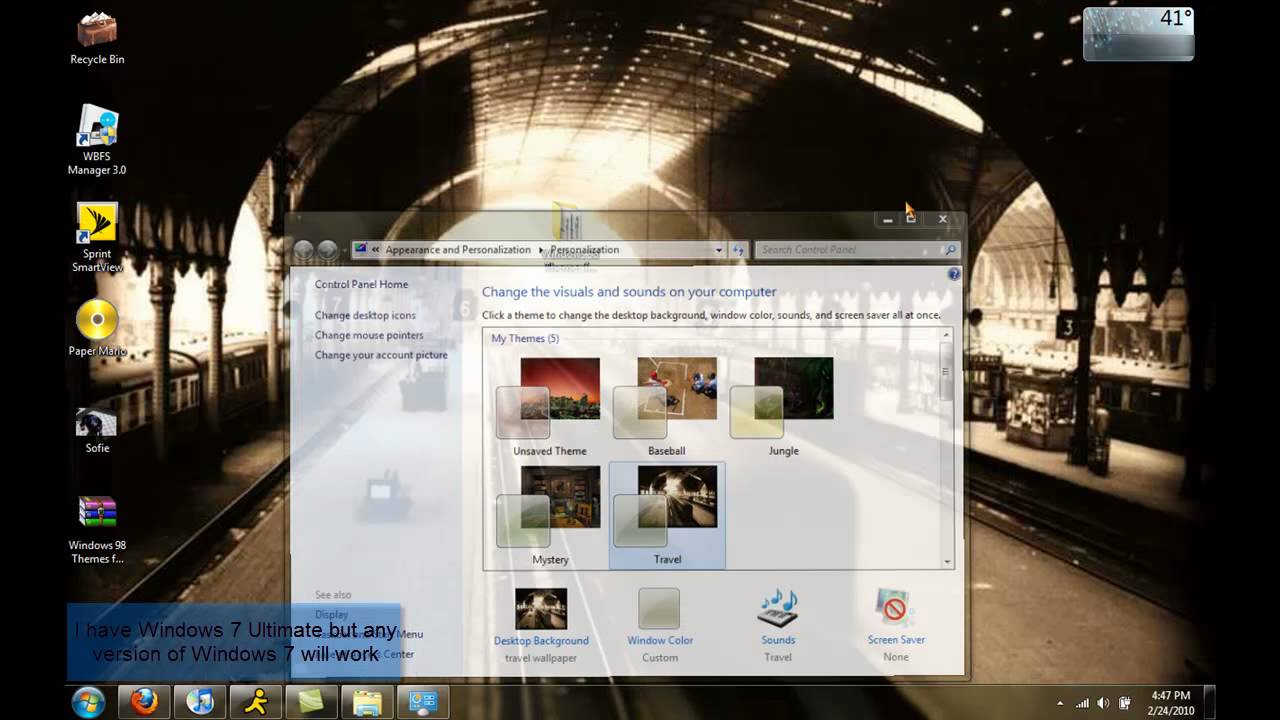
Task: Click the blue help question mark
Action: [954, 274]
